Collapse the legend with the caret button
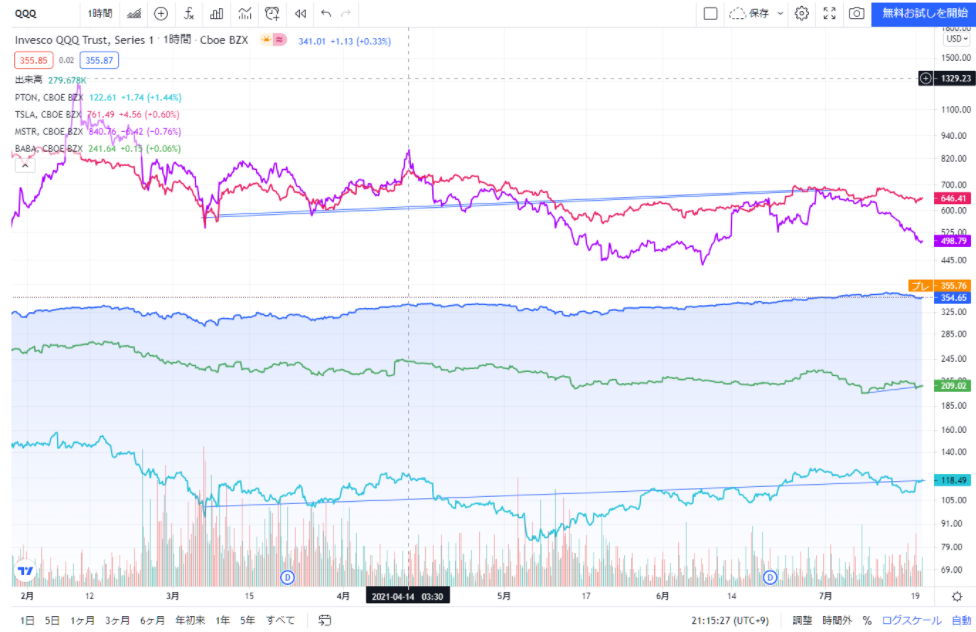 pos(25,166)
